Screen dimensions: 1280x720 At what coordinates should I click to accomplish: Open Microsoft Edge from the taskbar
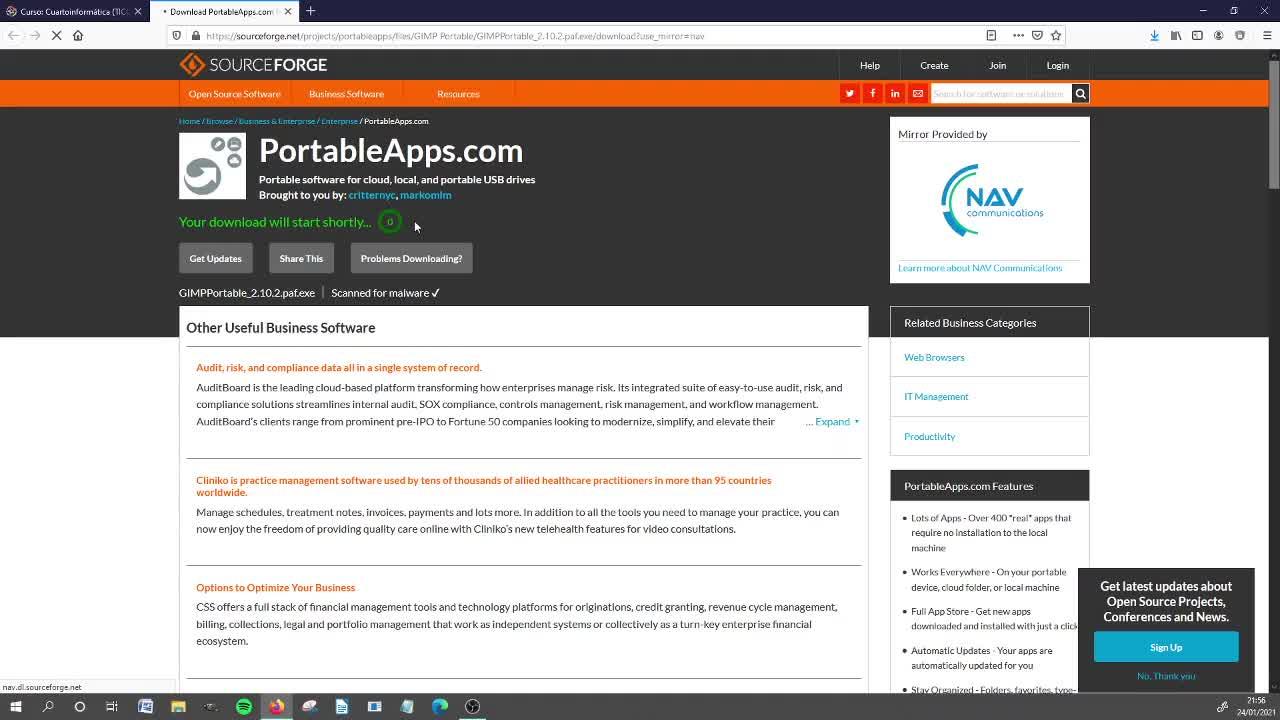tap(440, 706)
